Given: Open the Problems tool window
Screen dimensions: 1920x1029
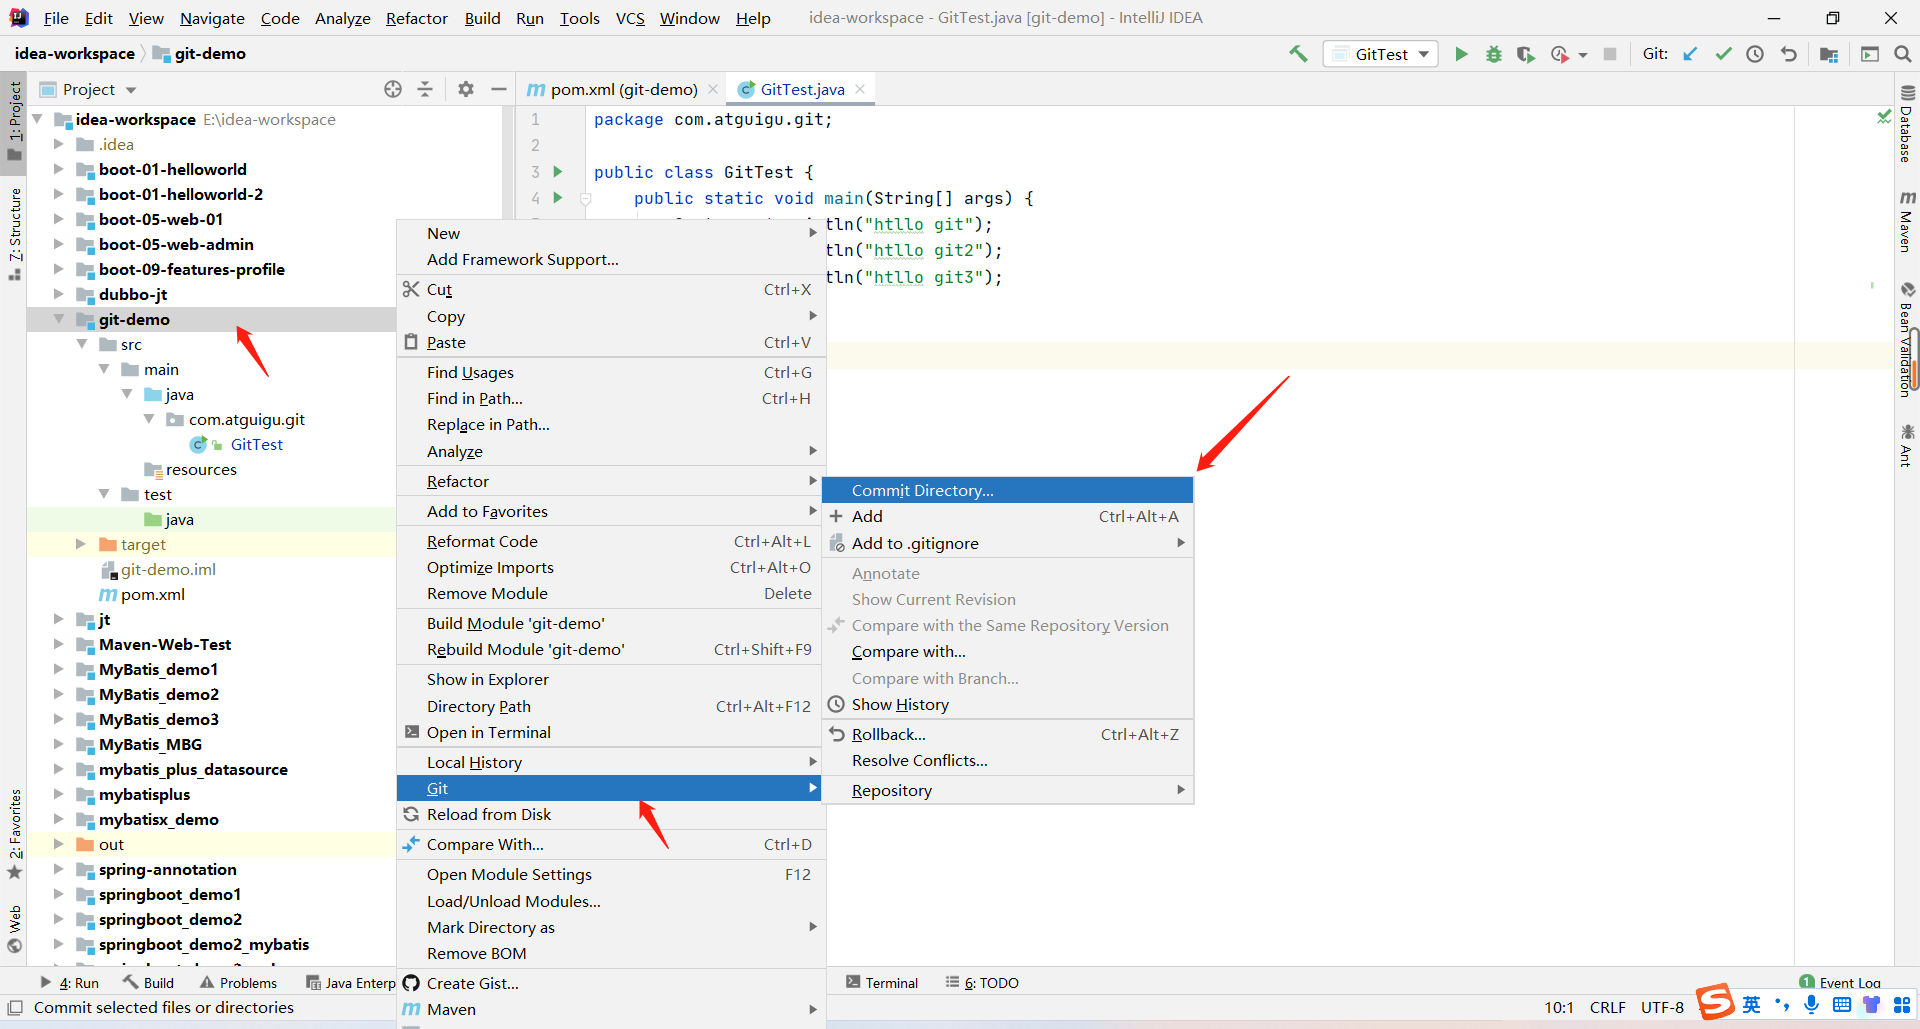Looking at the screenshot, I should click(238, 983).
